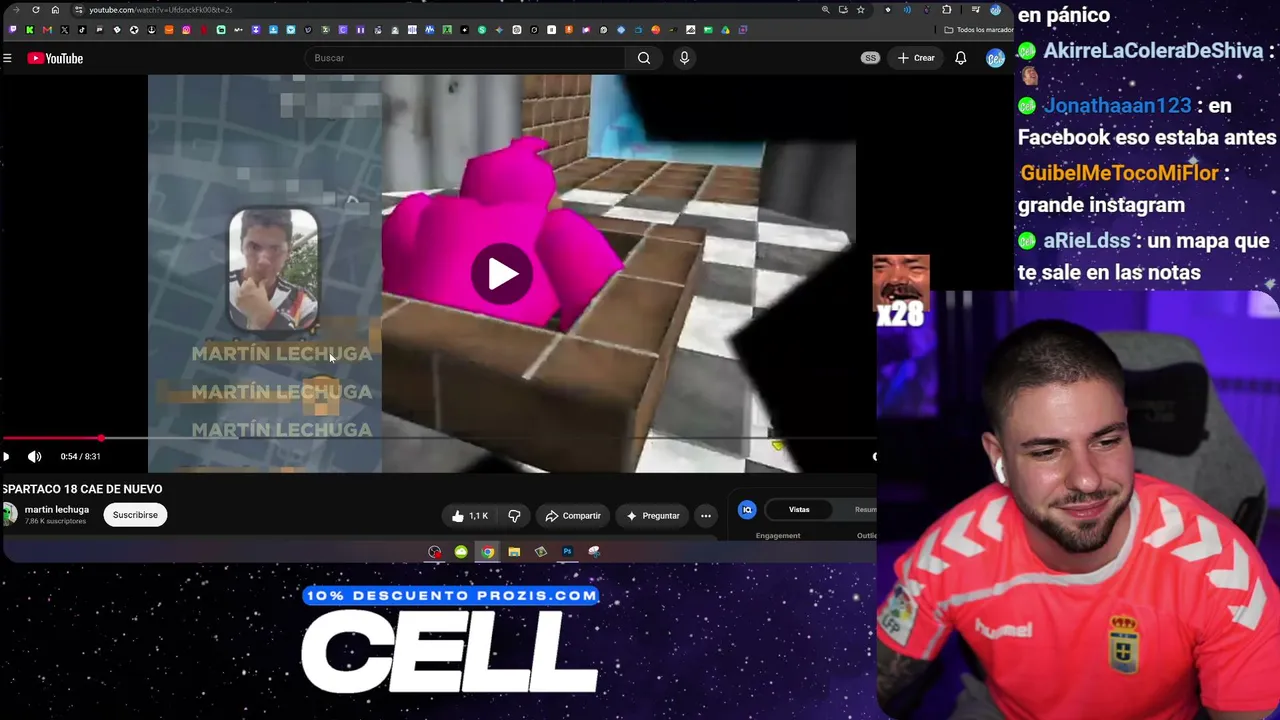Image resolution: width=1280 pixels, height=720 pixels.
Task: Mute the video with the speaker icon
Action: [x=35, y=457]
